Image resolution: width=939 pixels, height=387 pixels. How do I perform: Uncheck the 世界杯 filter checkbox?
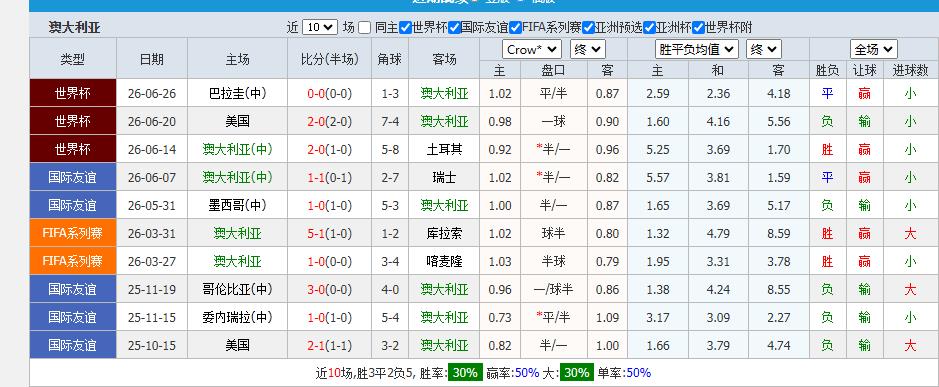(405, 27)
